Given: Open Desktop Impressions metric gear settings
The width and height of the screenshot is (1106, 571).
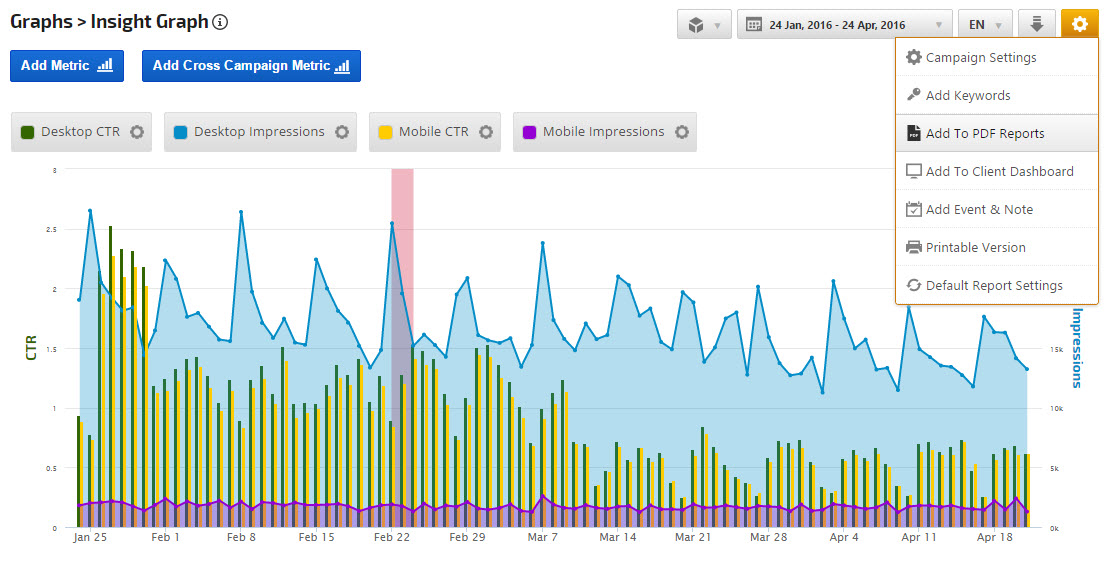Looking at the screenshot, I should [x=342, y=132].
